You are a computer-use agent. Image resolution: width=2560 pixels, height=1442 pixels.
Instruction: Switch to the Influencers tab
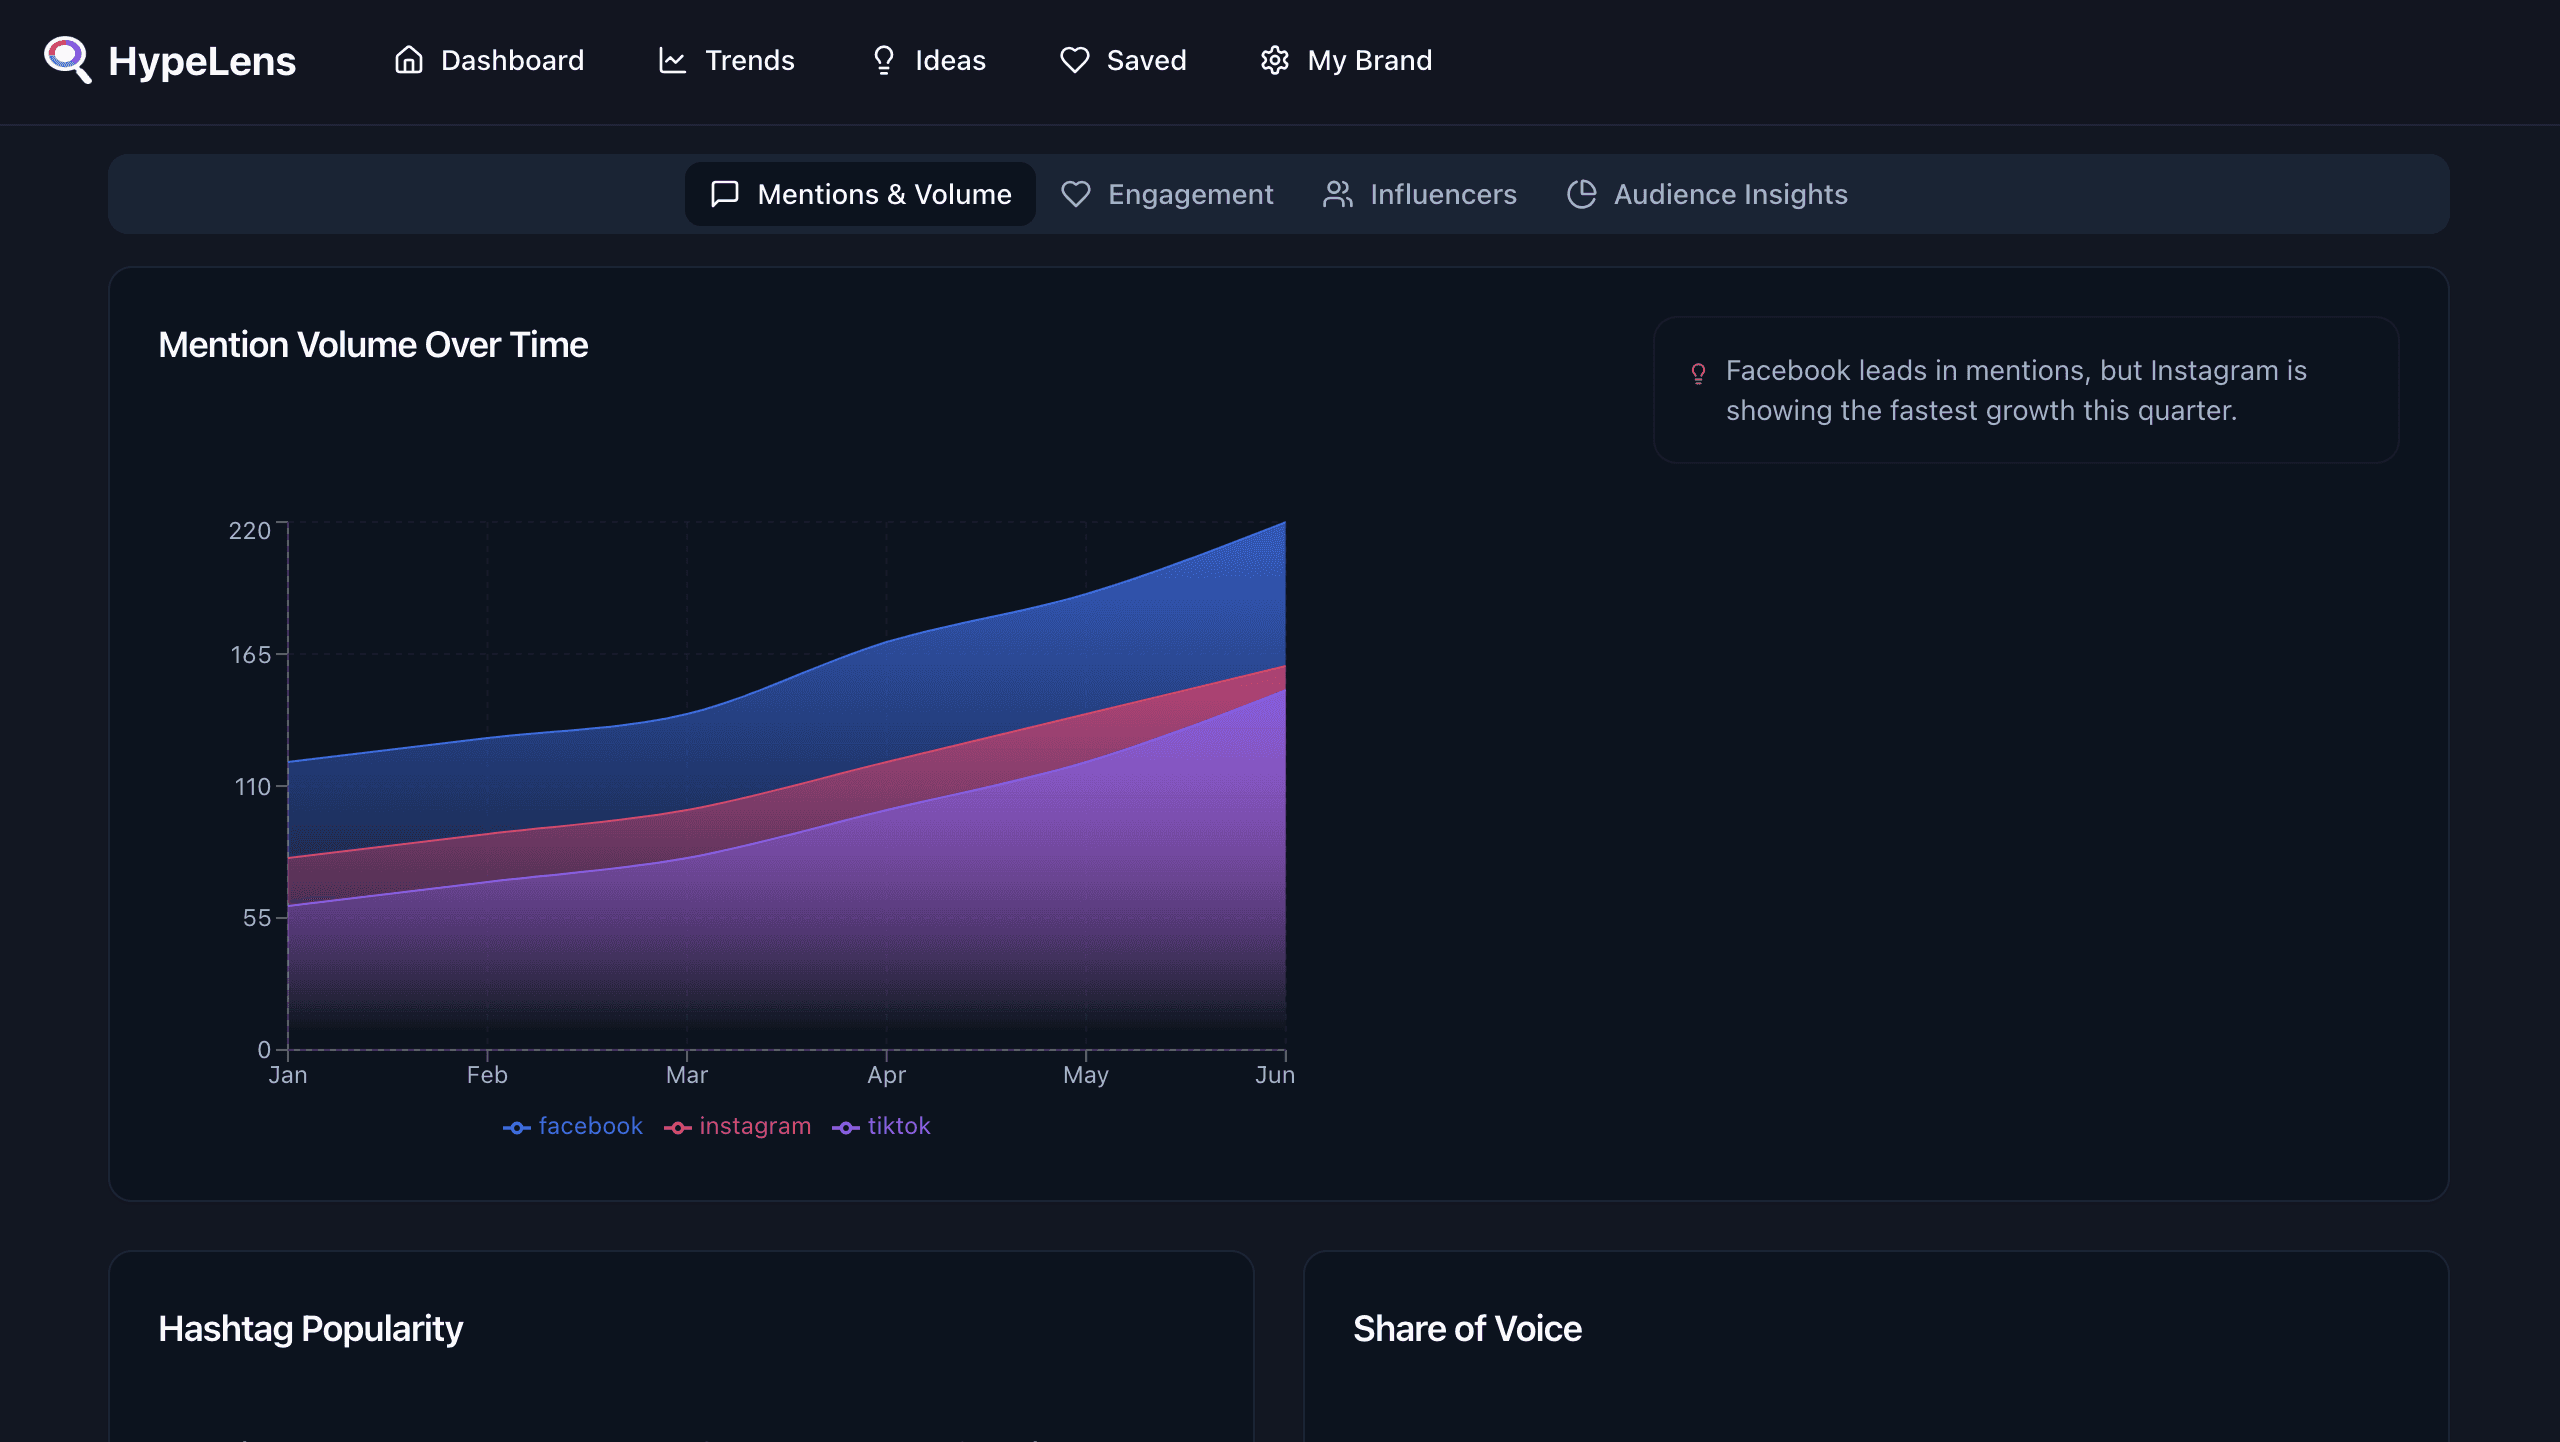[1419, 194]
